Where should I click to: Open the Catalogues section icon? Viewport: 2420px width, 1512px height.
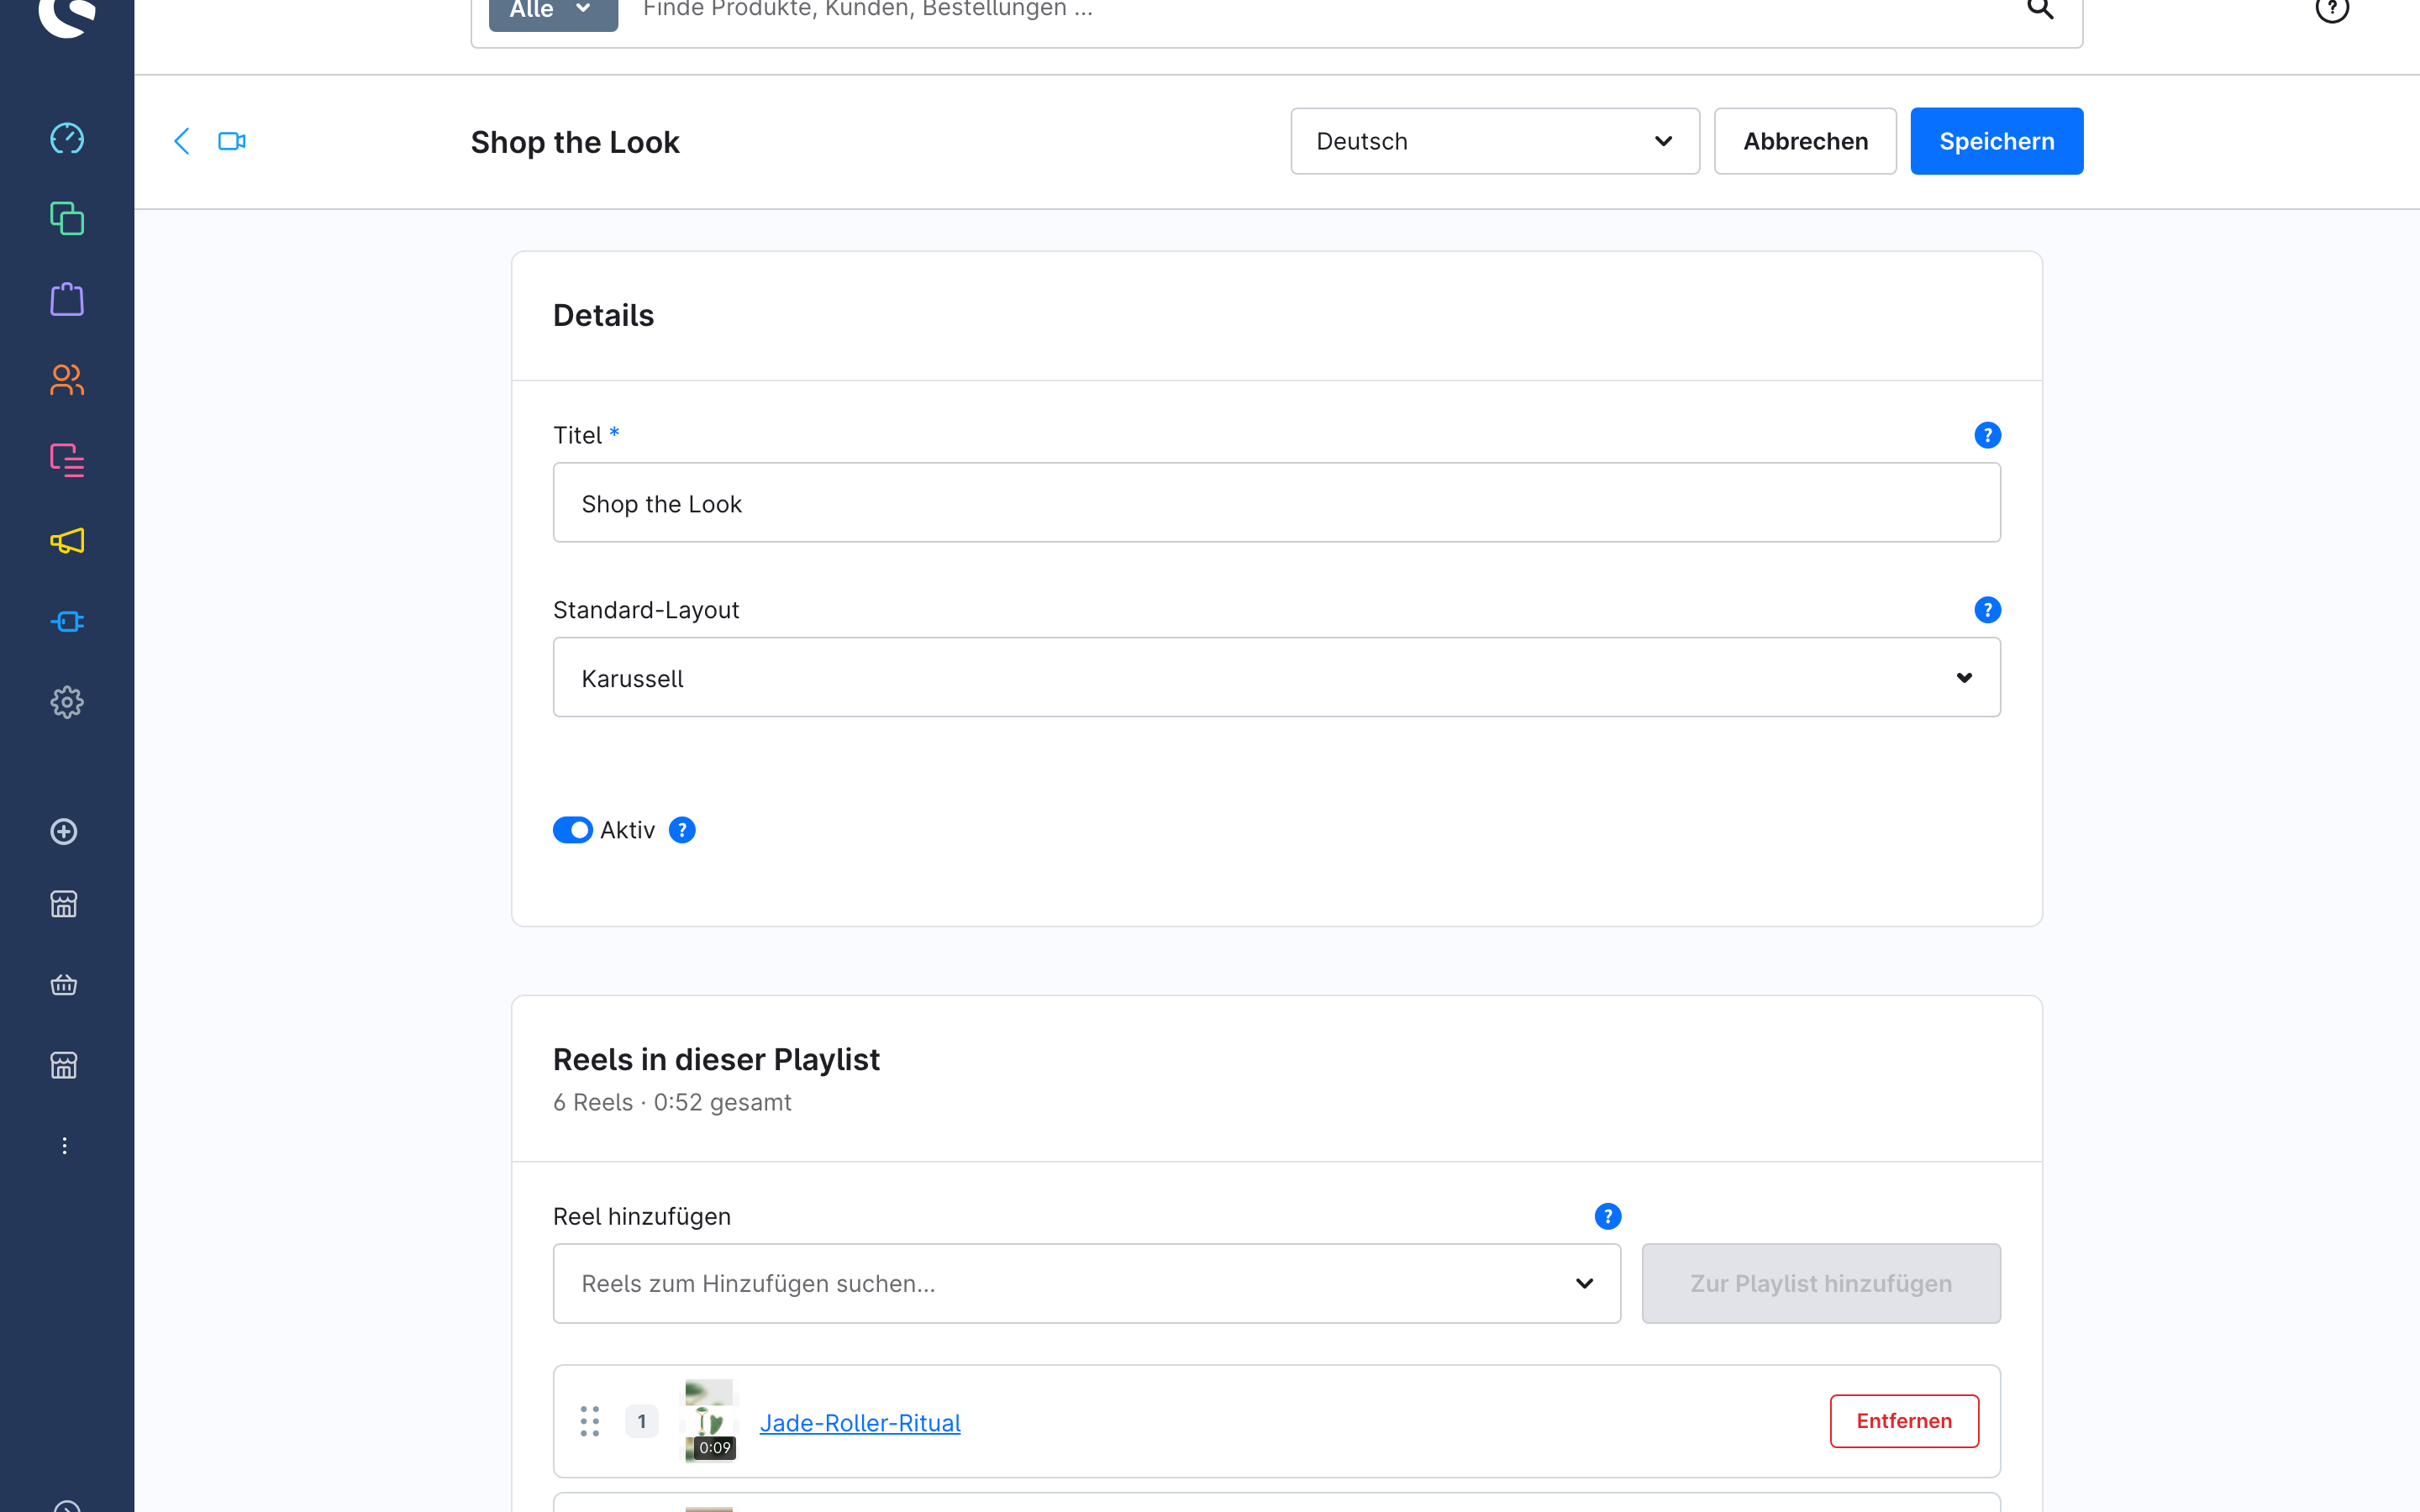(x=67, y=219)
